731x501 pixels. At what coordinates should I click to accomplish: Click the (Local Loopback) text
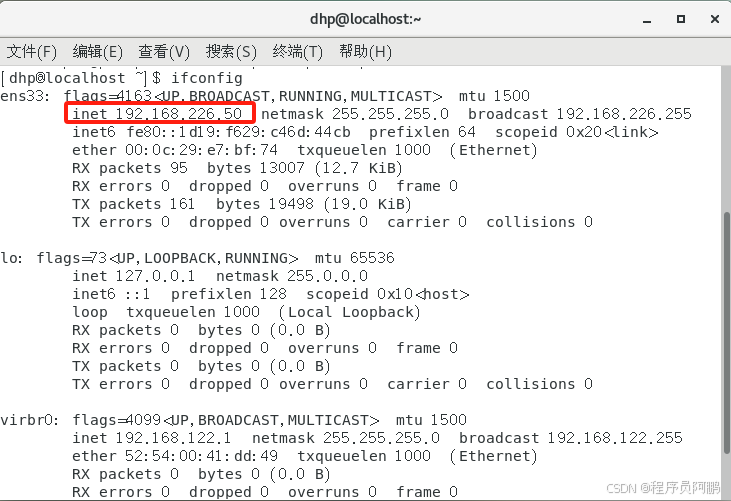click(350, 312)
